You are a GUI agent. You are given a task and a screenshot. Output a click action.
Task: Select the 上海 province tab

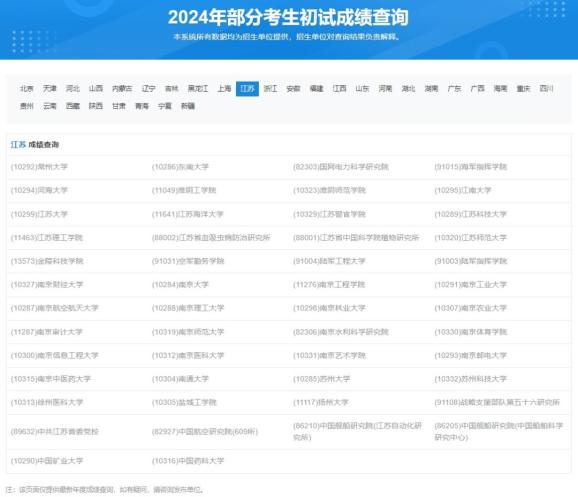pos(224,88)
